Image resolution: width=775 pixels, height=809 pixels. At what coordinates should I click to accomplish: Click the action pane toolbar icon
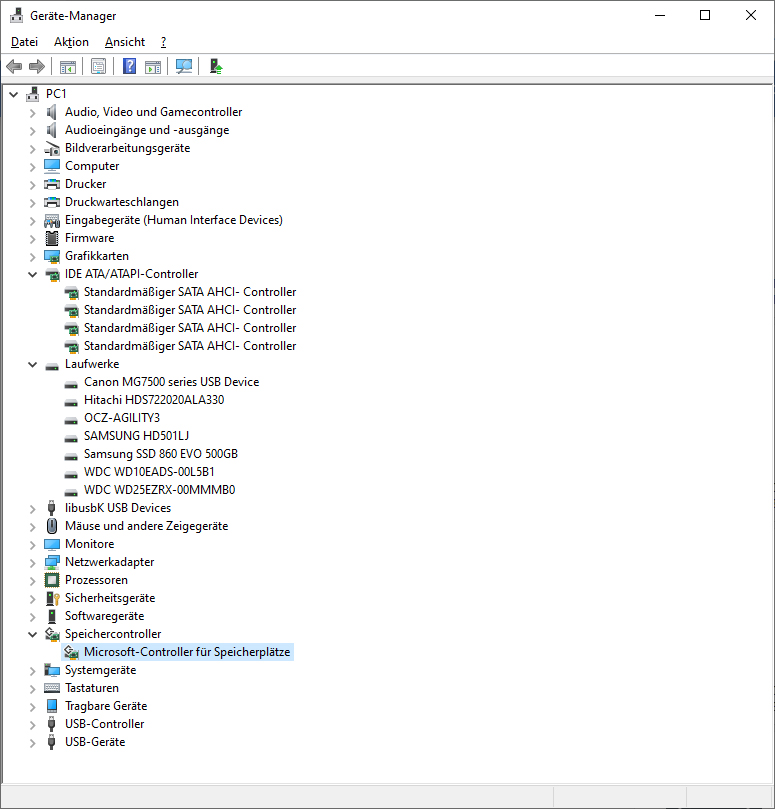click(x=153, y=67)
